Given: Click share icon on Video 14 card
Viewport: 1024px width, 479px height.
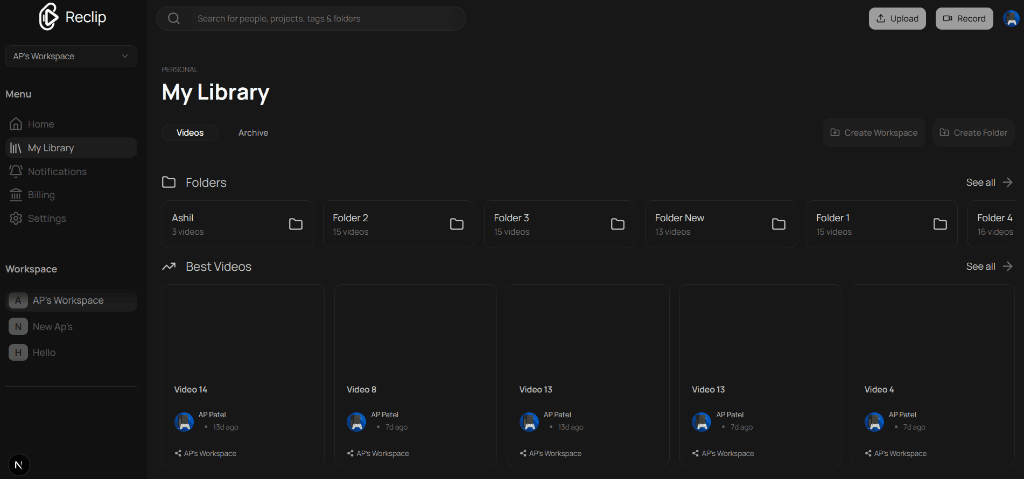Looking at the screenshot, I should pos(178,453).
